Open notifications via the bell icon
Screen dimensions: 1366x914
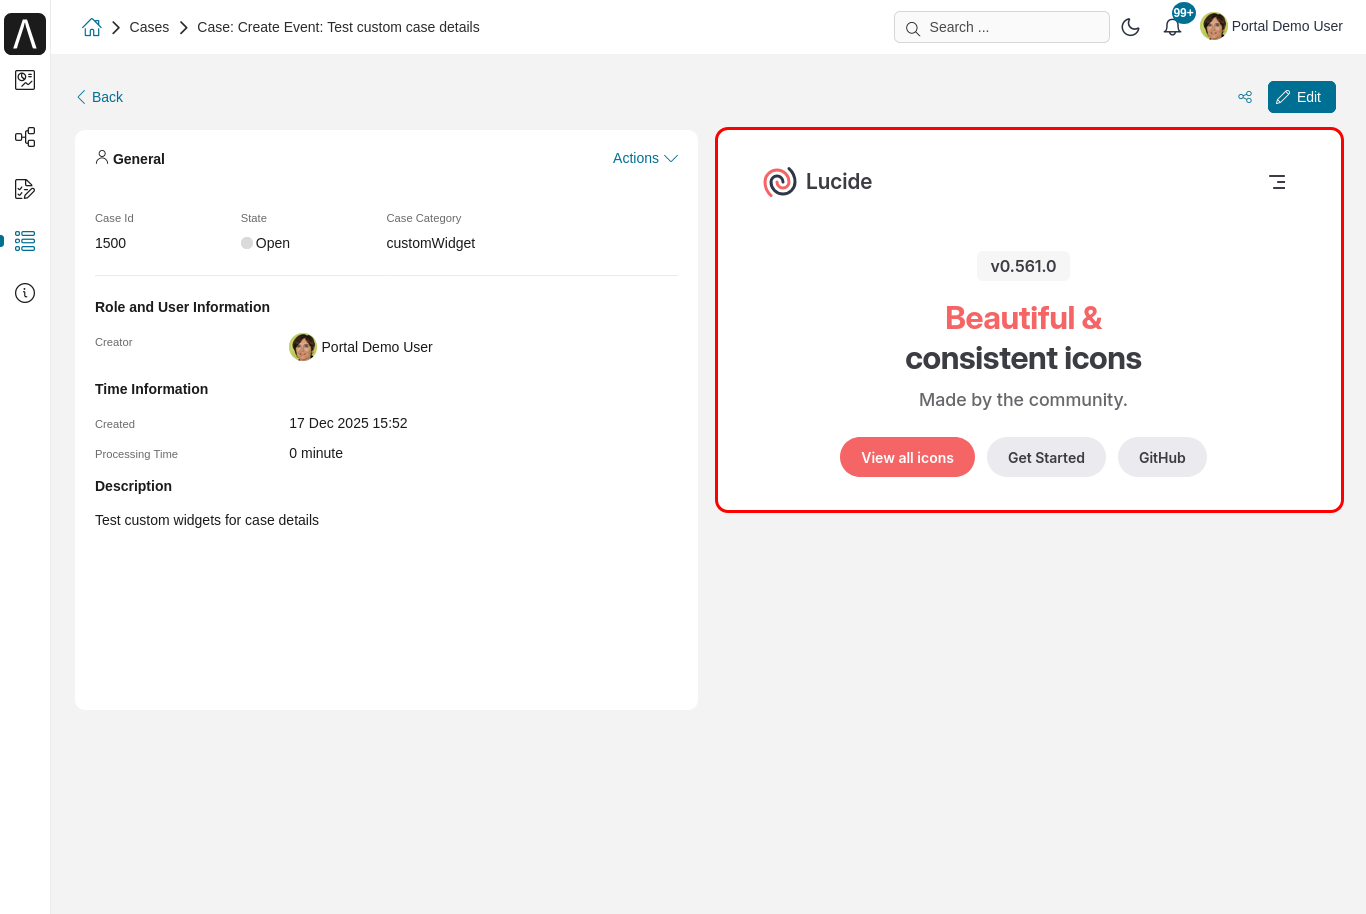(x=1171, y=27)
